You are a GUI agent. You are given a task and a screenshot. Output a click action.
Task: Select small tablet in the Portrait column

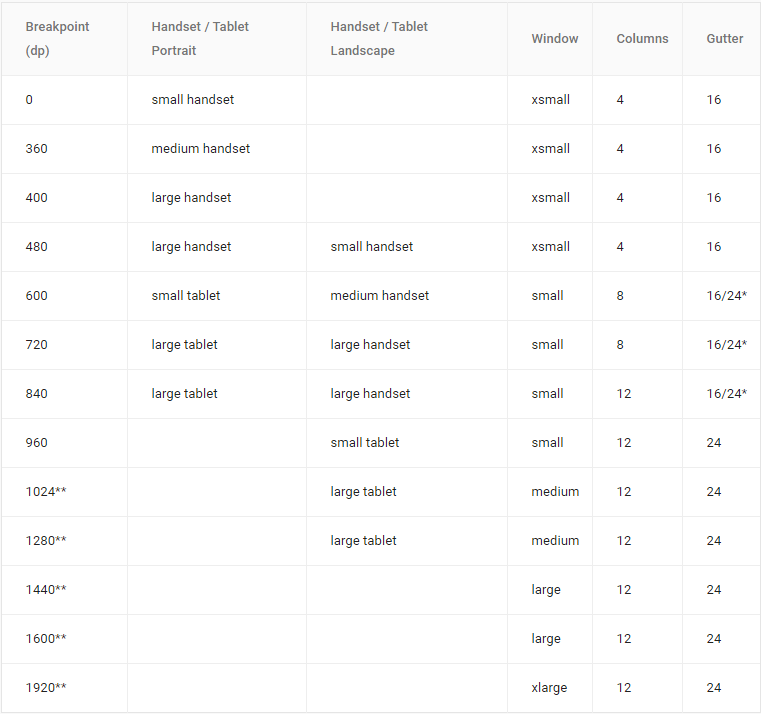click(x=186, y=296)
